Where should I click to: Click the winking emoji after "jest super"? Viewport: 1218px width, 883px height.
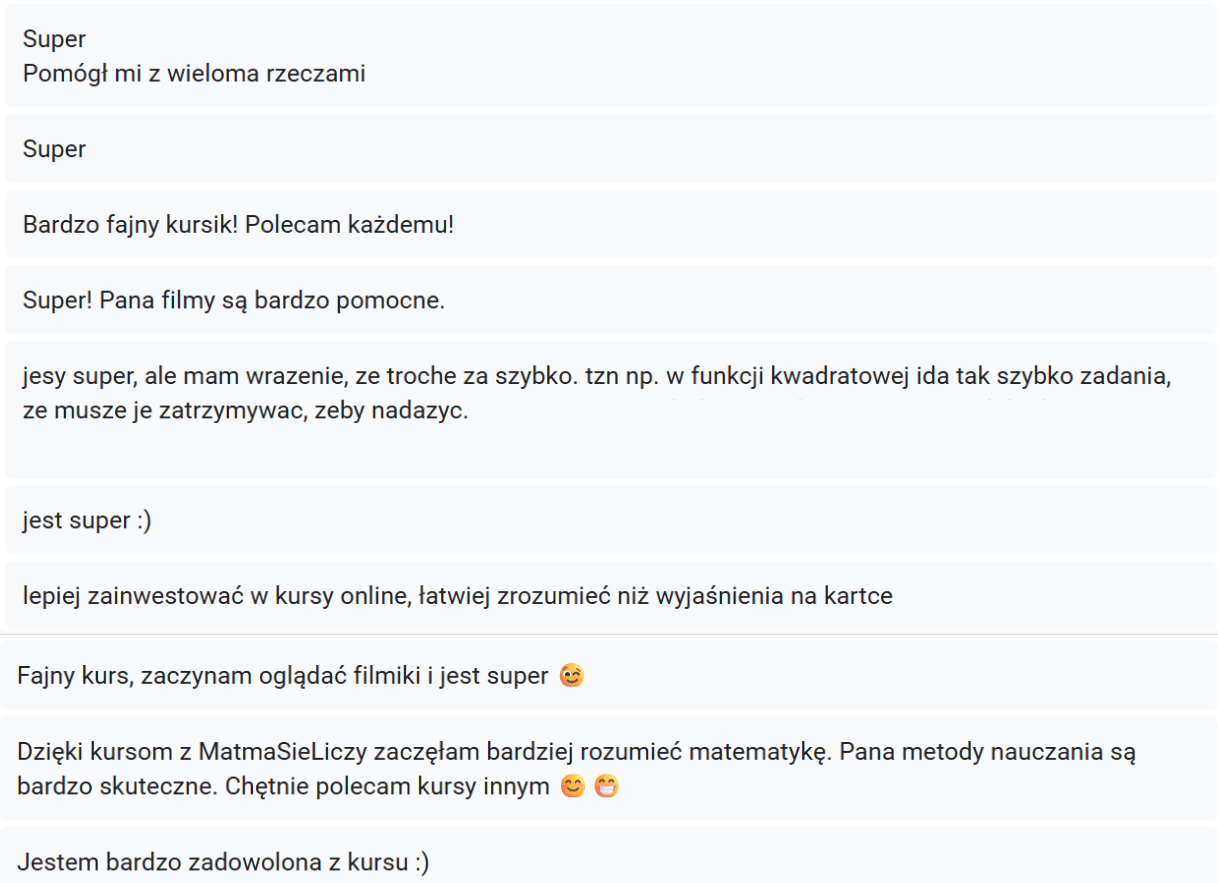click(x=572, y=676)
